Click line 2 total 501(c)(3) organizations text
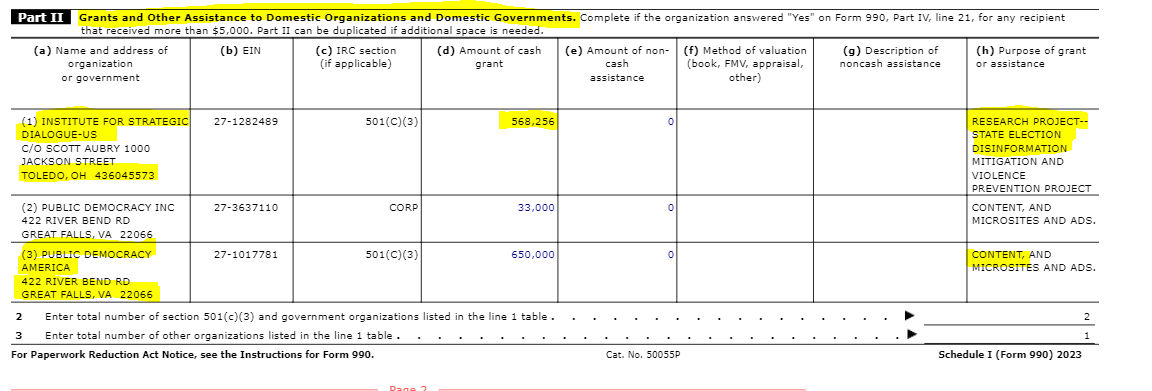Screen dimensions: 1152x391 pos(297,317)
